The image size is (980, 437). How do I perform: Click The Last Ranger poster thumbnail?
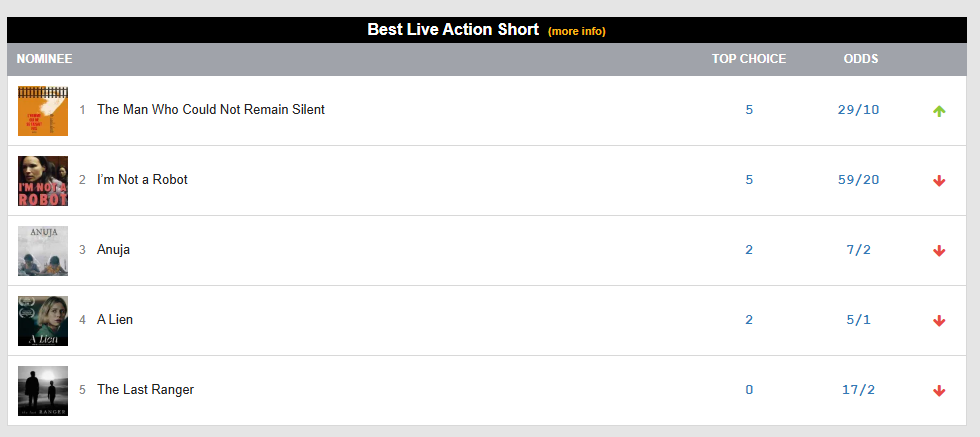tap(43, 390)
